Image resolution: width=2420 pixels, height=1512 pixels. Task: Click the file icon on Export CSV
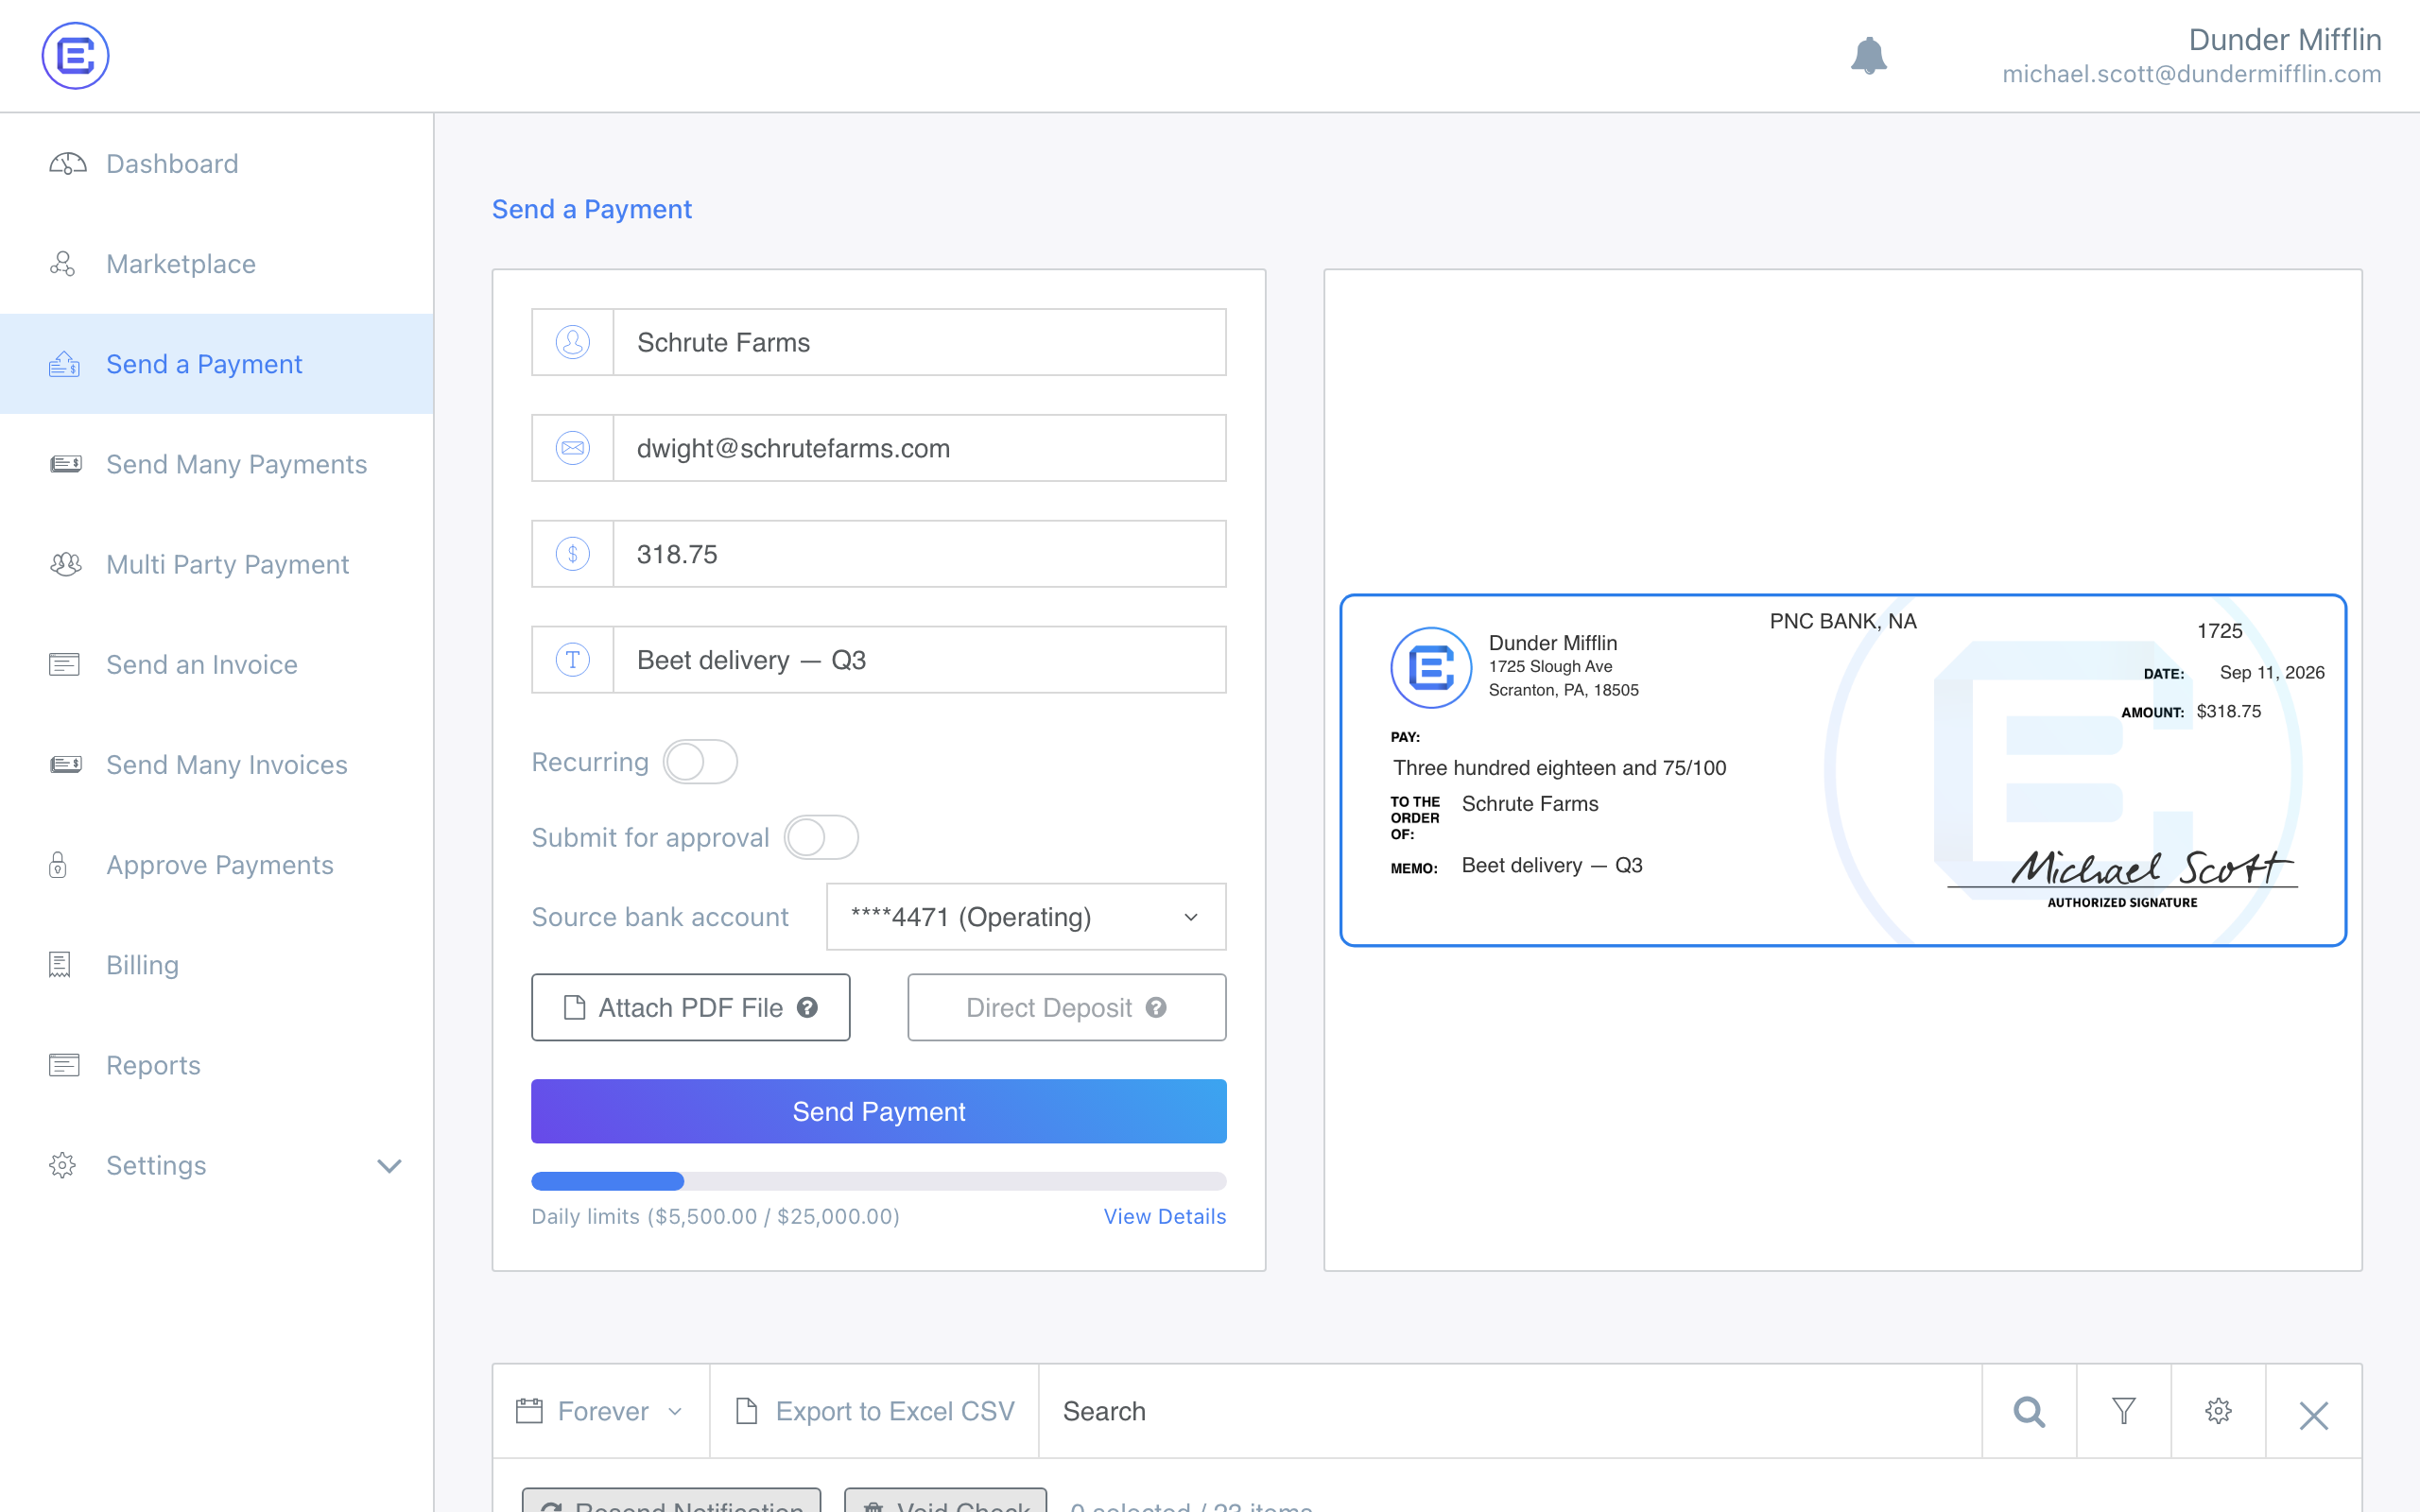746,1411
